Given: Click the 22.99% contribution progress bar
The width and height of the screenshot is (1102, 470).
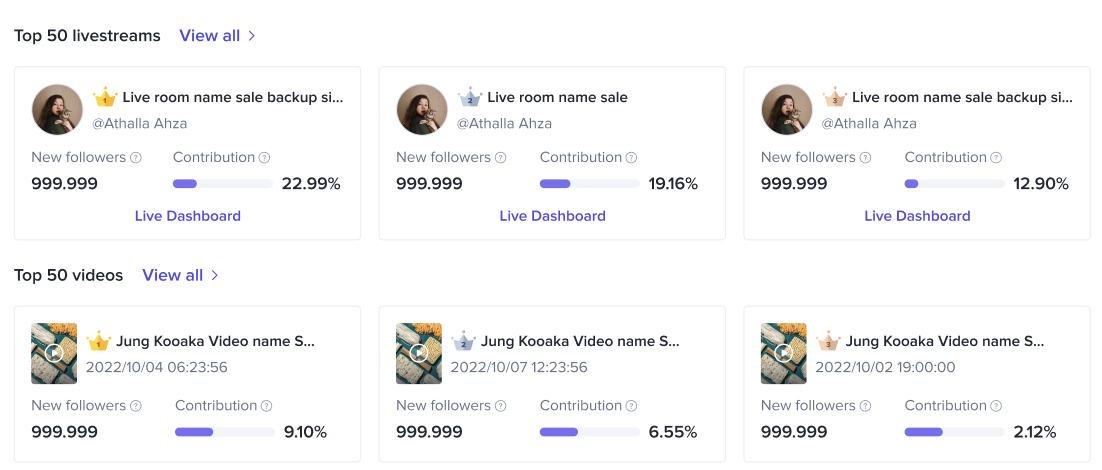Looking at the screenshot, I should [x=223, y=184].
